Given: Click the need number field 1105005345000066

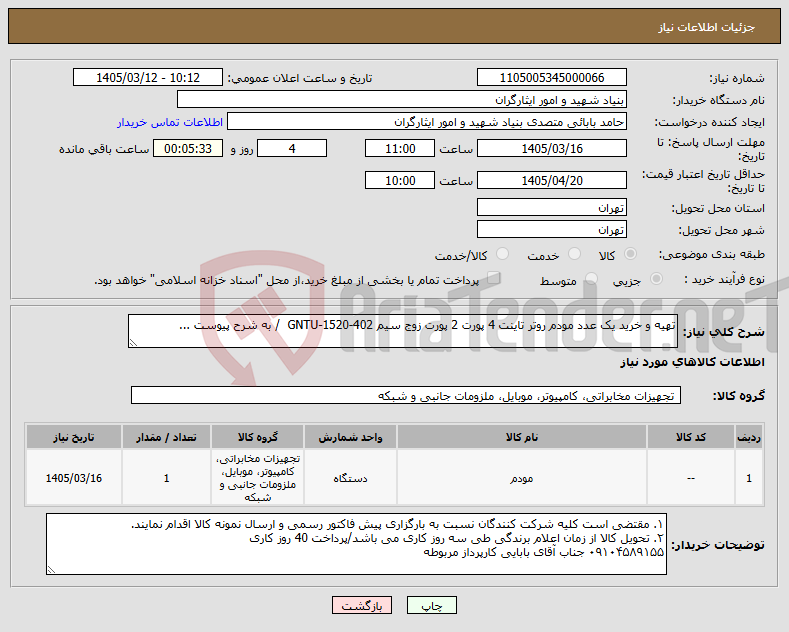Looking at the screenshot, I should [551, 77].
